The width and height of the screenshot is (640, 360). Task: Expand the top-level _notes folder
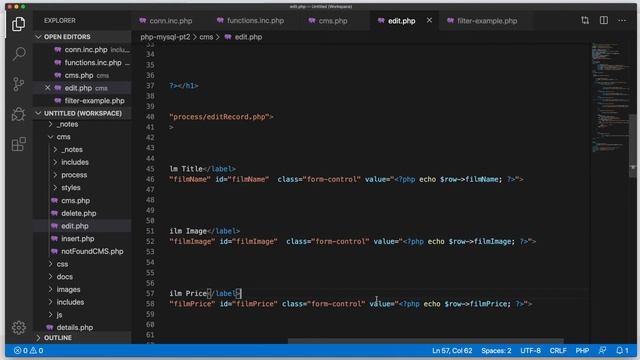pos(67,124)
